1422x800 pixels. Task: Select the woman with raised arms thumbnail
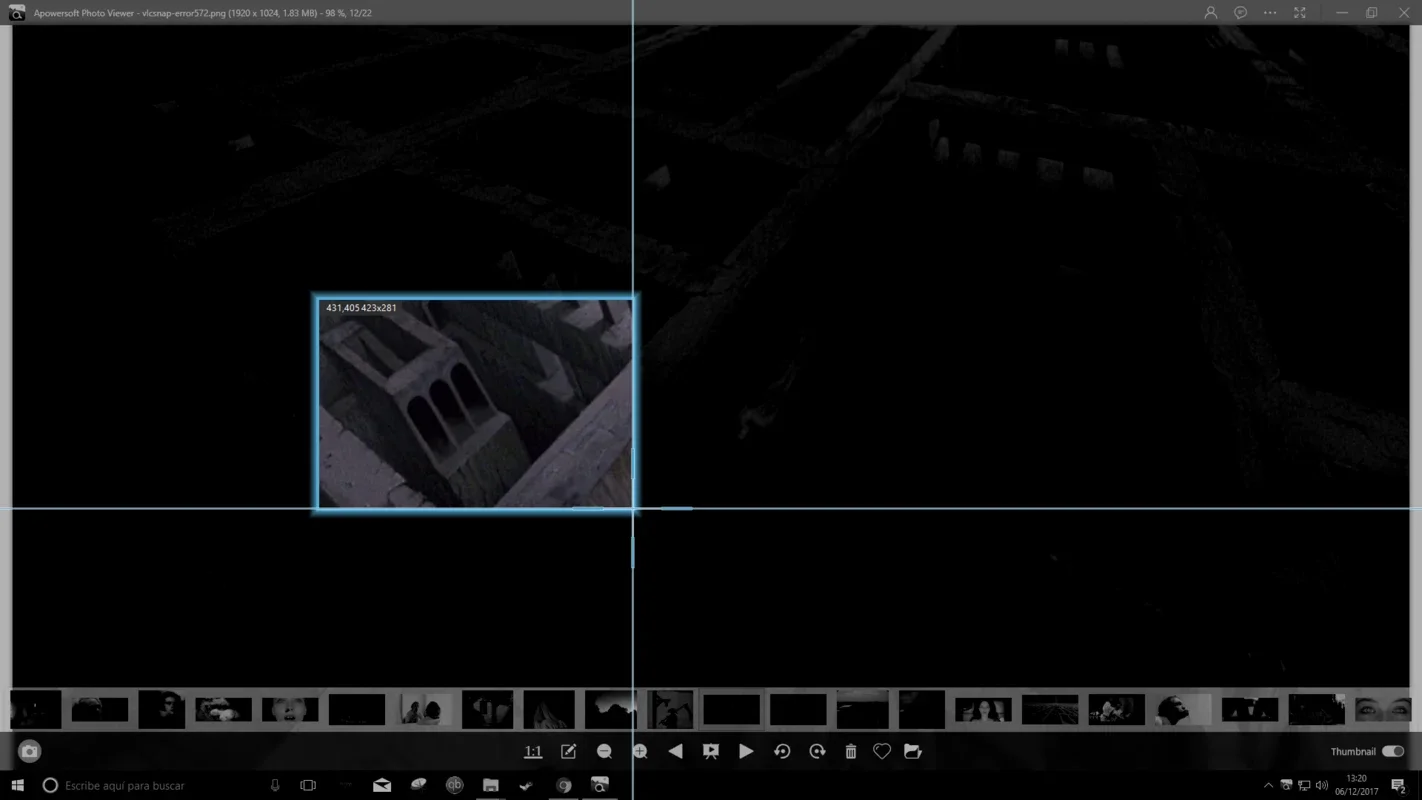(x=983, y=710)
